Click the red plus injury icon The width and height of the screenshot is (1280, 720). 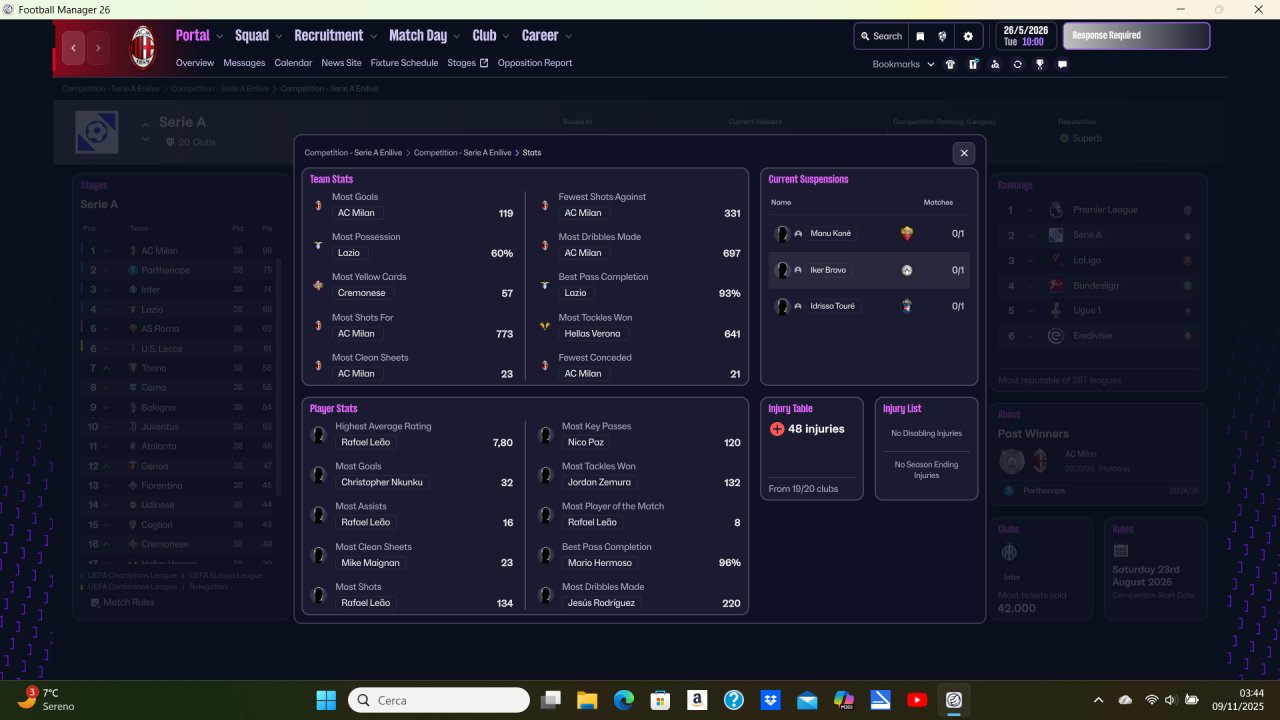pyautogui.click(x=777, y=429)
